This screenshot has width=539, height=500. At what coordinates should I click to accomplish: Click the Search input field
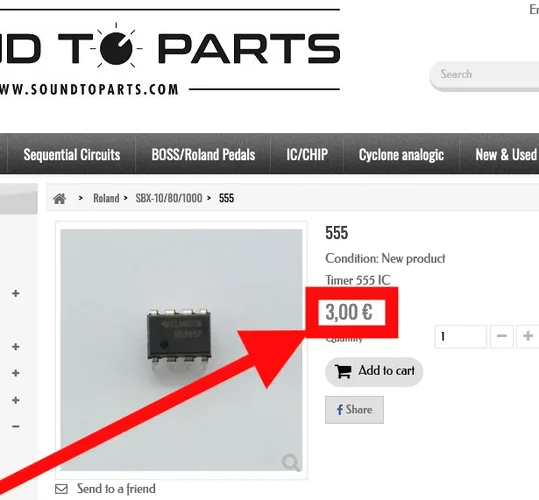tap(485, 75)
